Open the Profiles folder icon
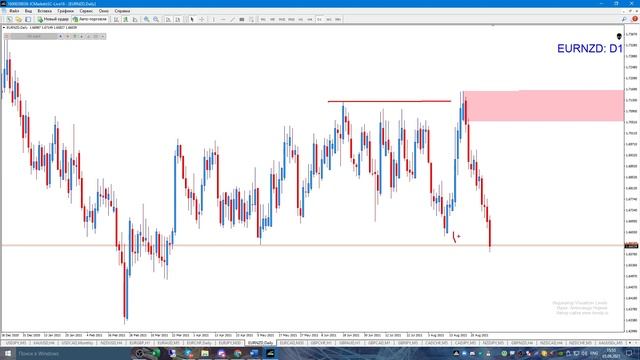Screen dimensions: 640x360 coord(19,19)
